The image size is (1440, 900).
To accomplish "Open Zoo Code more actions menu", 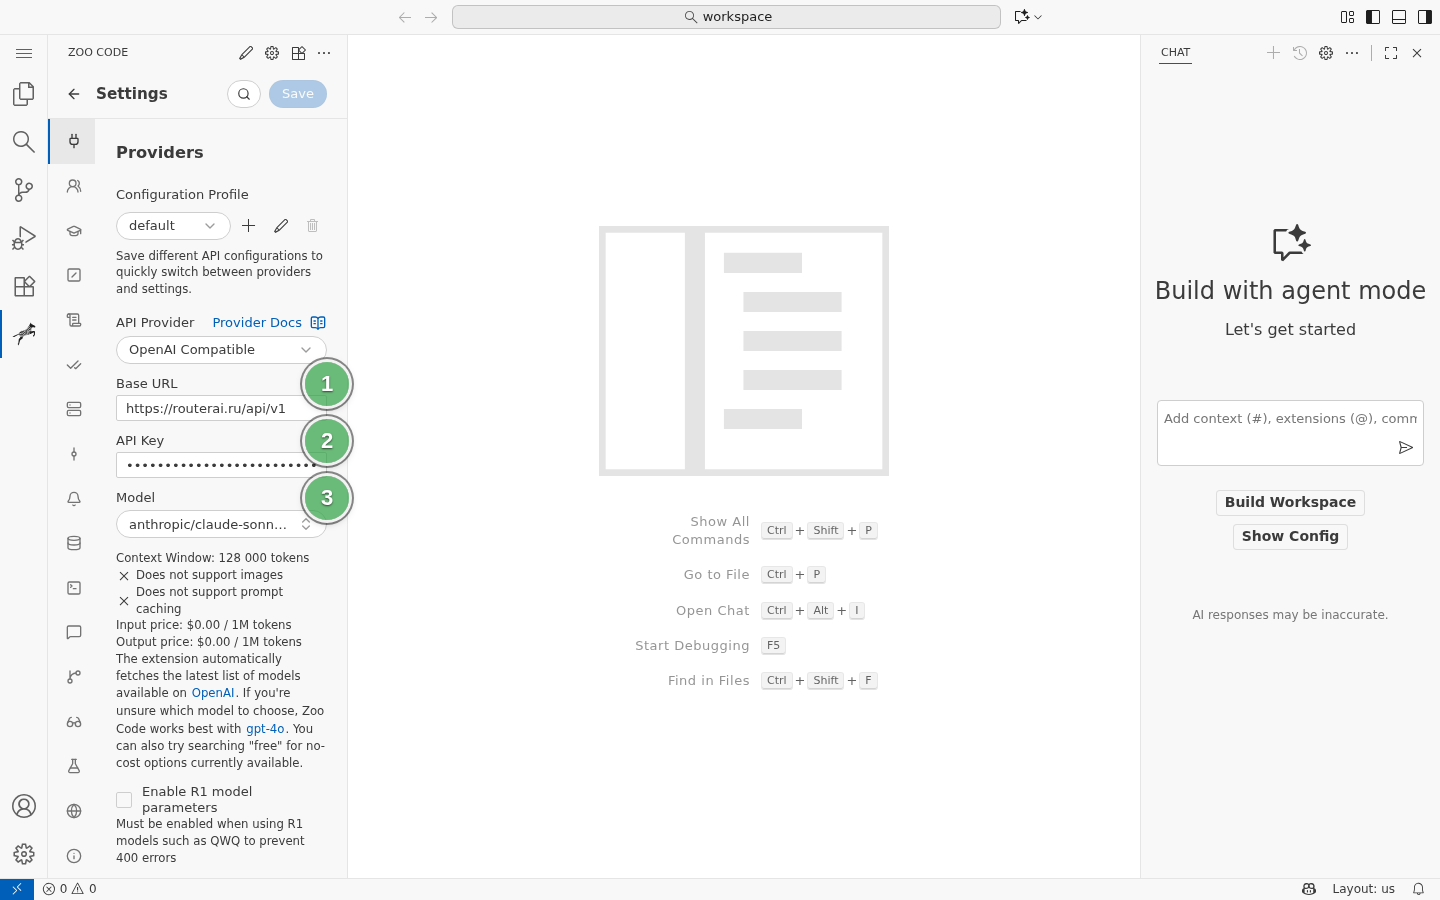I will 324,53.
